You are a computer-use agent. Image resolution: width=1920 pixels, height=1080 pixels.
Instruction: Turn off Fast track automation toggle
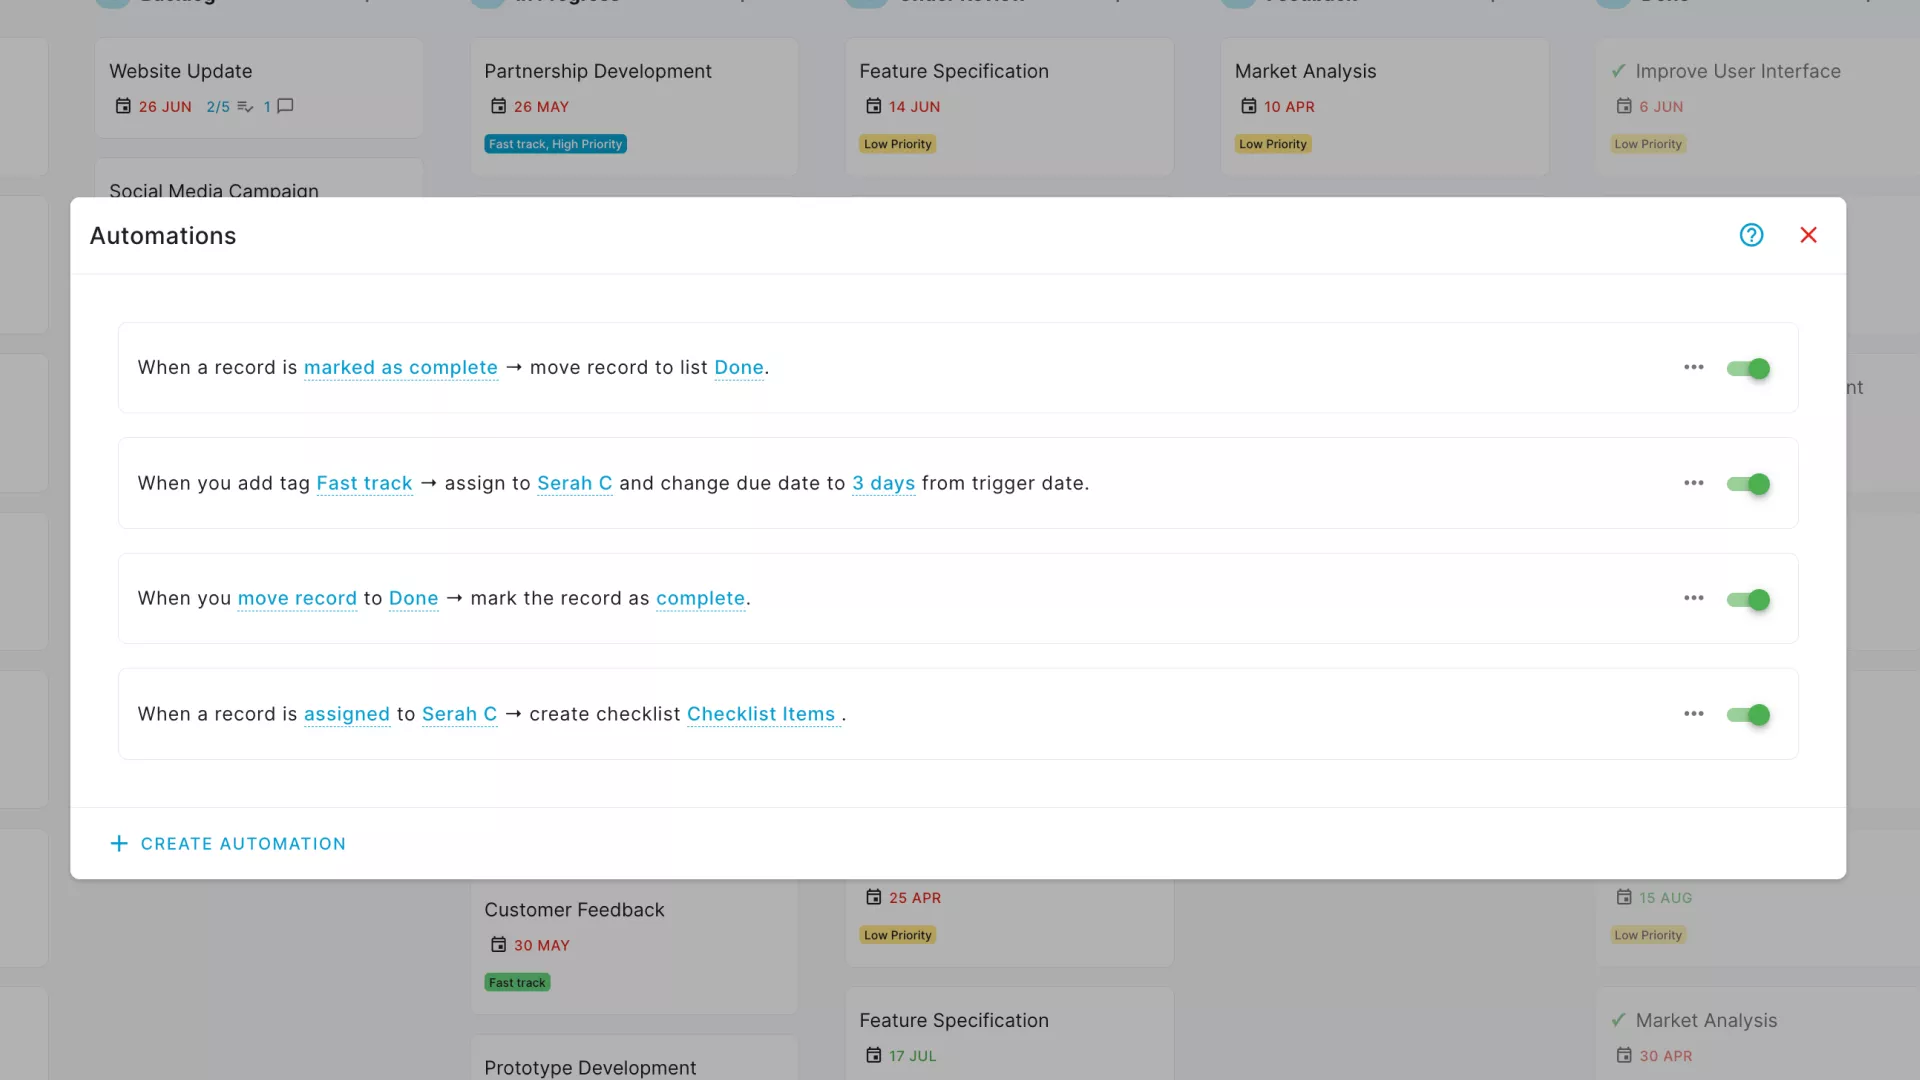click(1748, 484)
